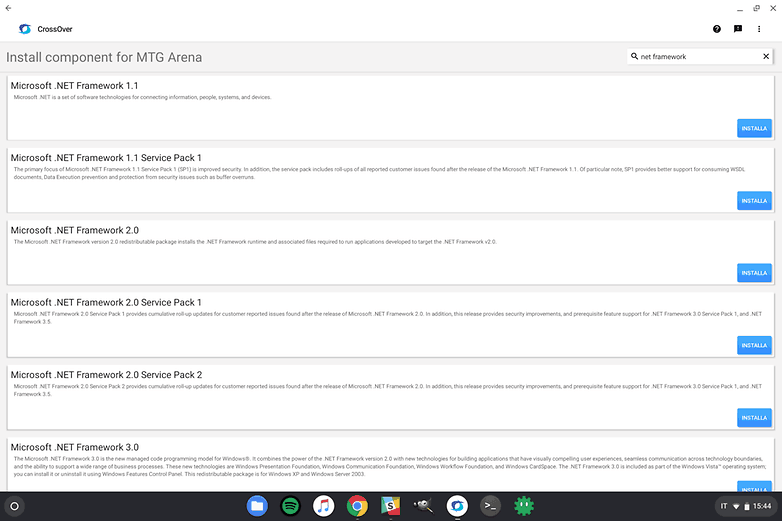The height and width of the screenshot is (521, 782).
Task: Open the ChromeOS launcher circle button
Action: 15,506
